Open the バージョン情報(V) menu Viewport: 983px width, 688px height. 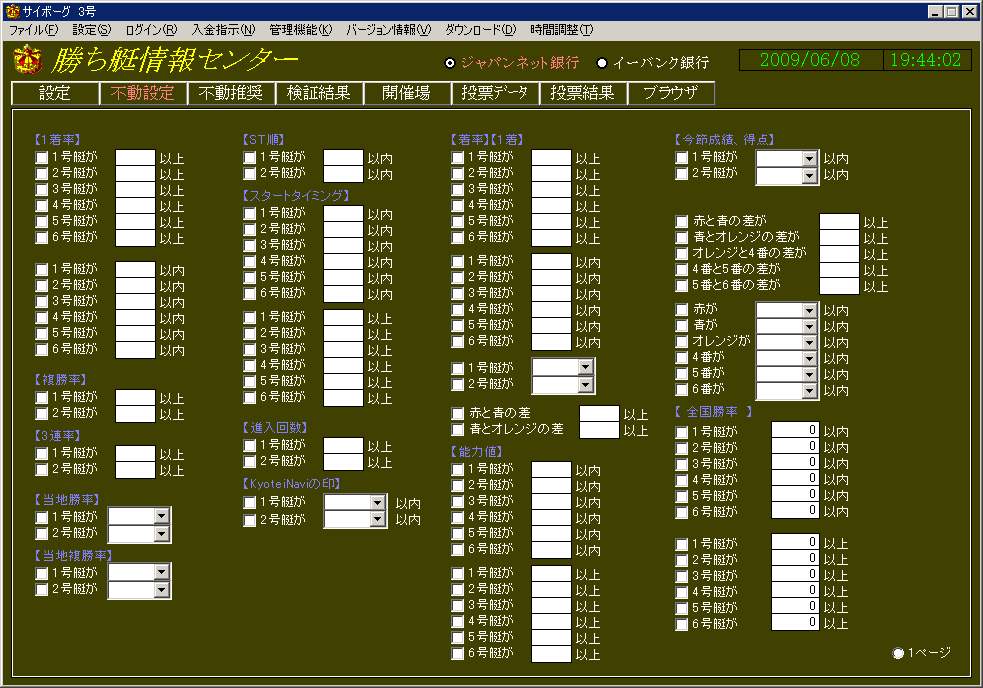(389, 30)
